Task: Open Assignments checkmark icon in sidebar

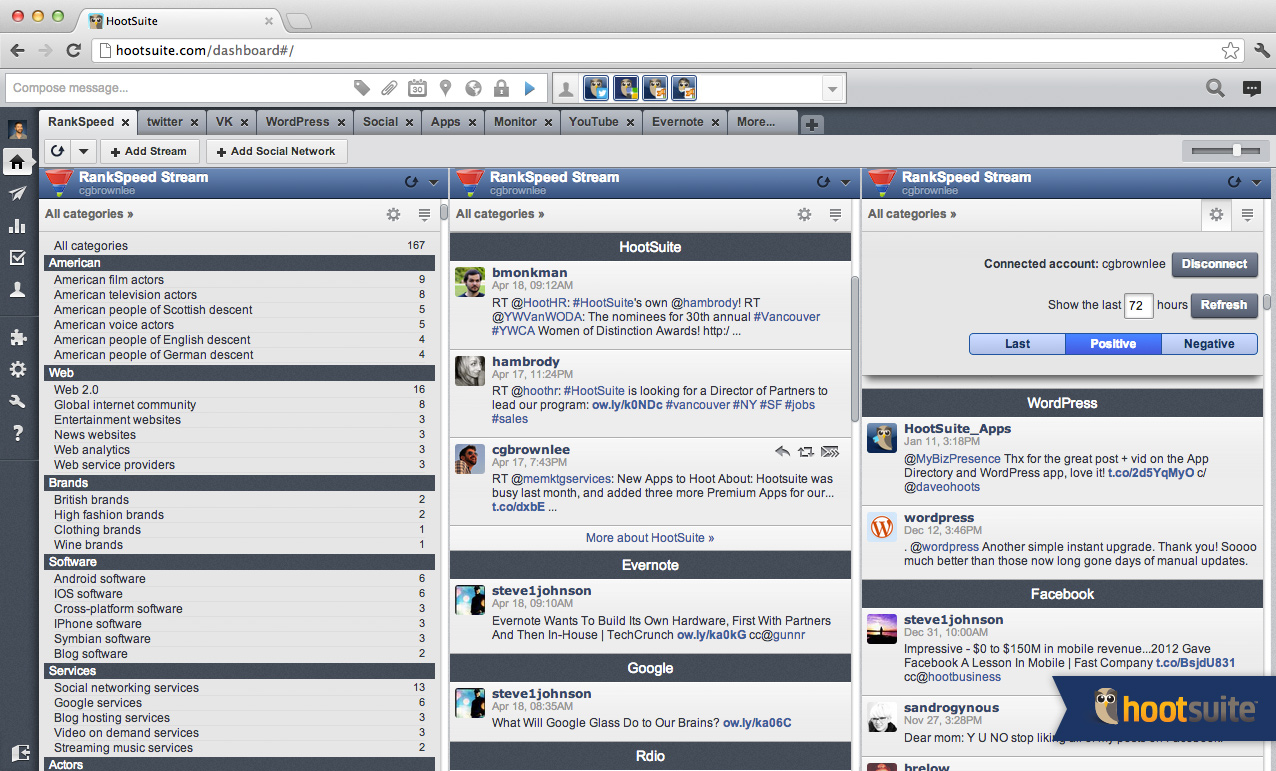Action: coord(17,257)
